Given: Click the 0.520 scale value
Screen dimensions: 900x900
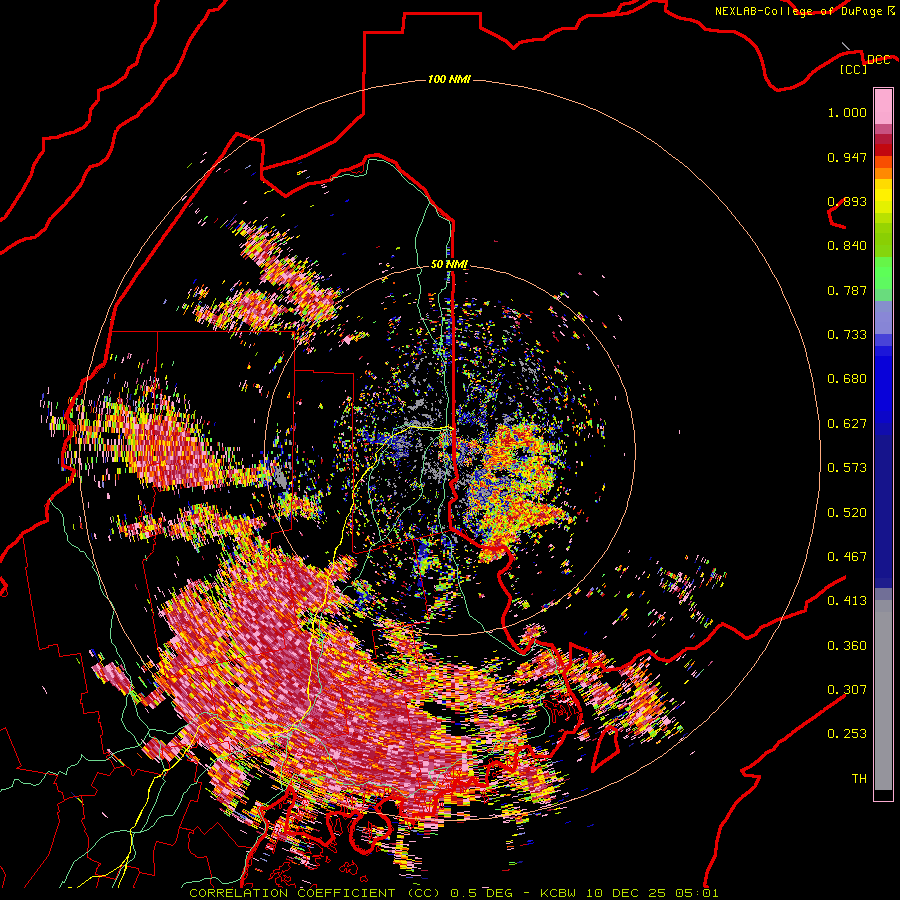Looking at the screenshot, I should pos(847,513).
